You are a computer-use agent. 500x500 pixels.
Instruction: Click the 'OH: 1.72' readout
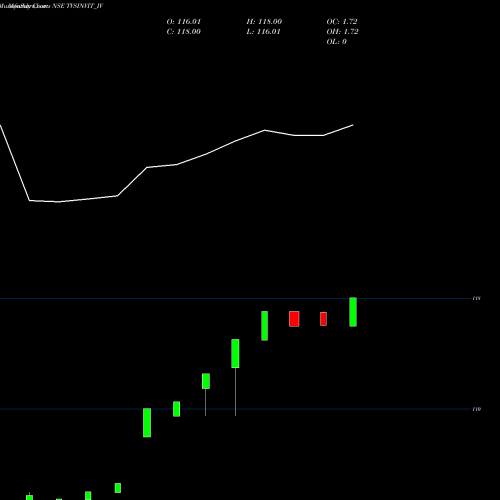(343, 32)
